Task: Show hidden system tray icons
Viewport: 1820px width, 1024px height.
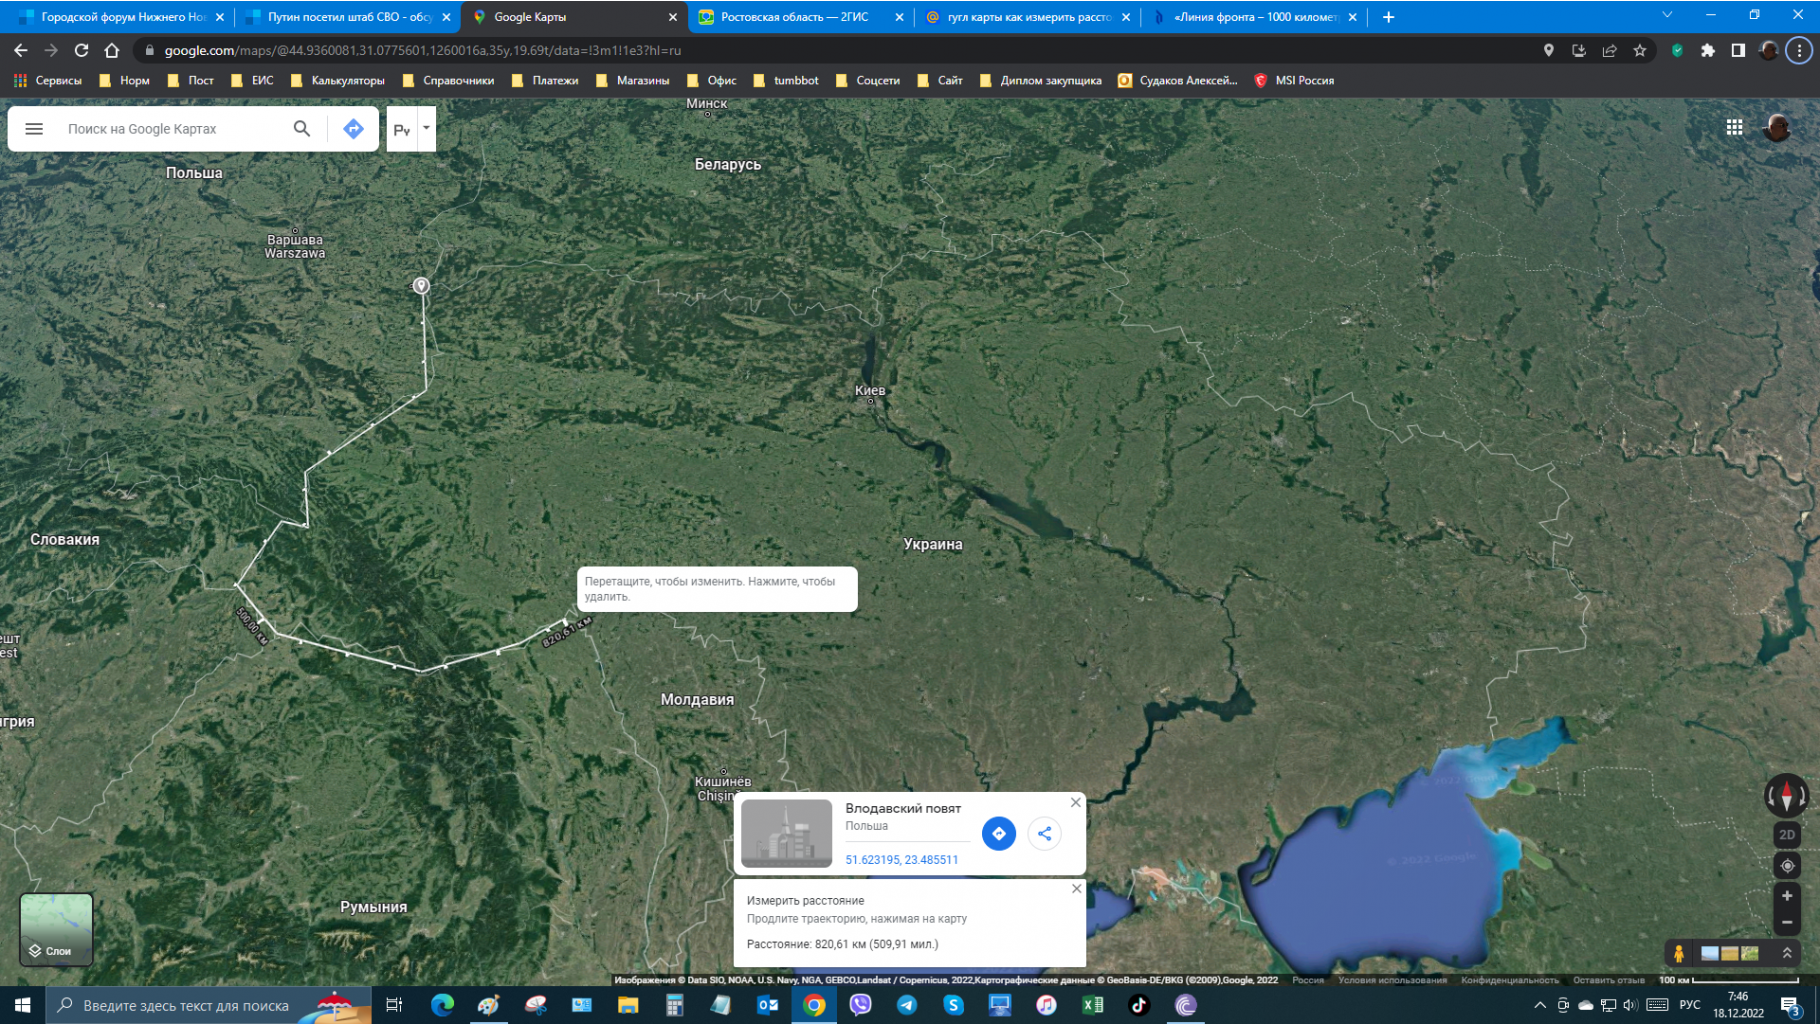Action: (x=1540, y=1005)
